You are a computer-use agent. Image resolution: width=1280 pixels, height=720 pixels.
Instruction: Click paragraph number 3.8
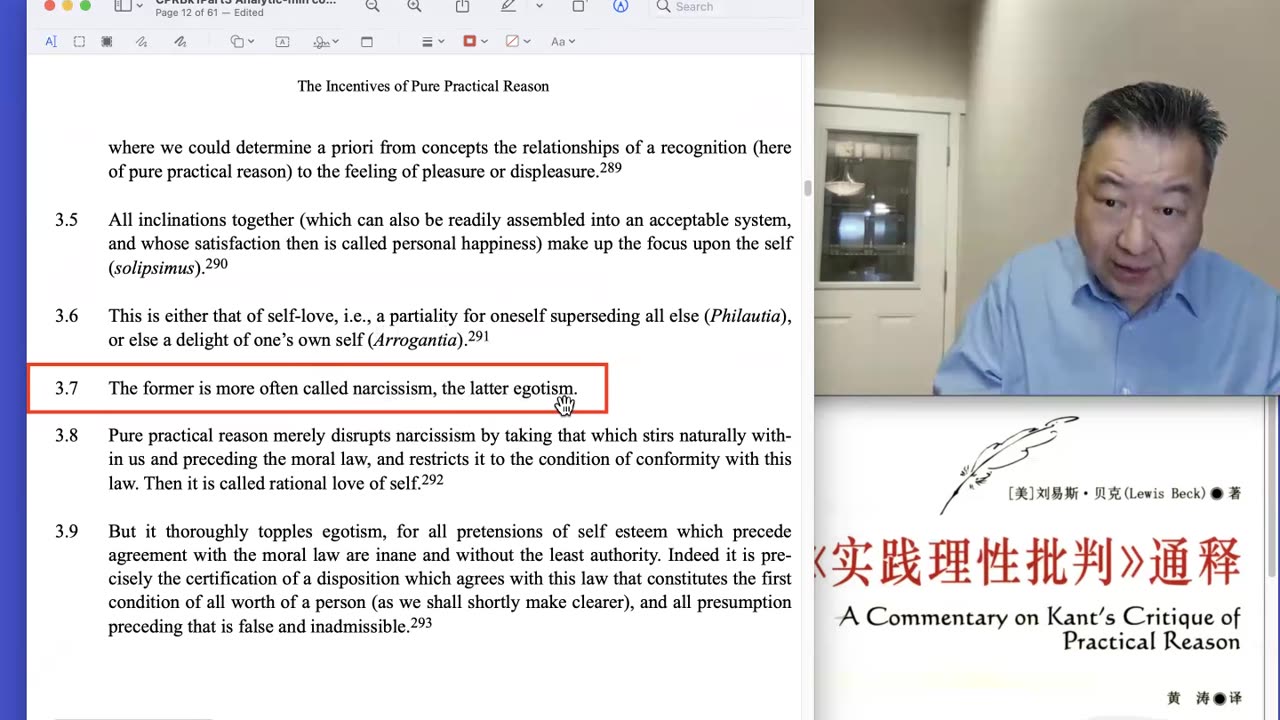pos(66,436)
